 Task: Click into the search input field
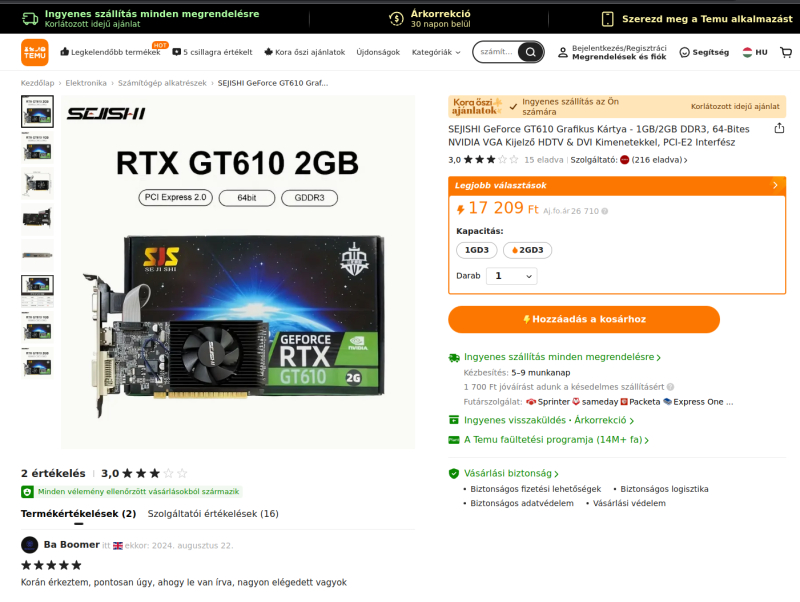click(496, 52)
